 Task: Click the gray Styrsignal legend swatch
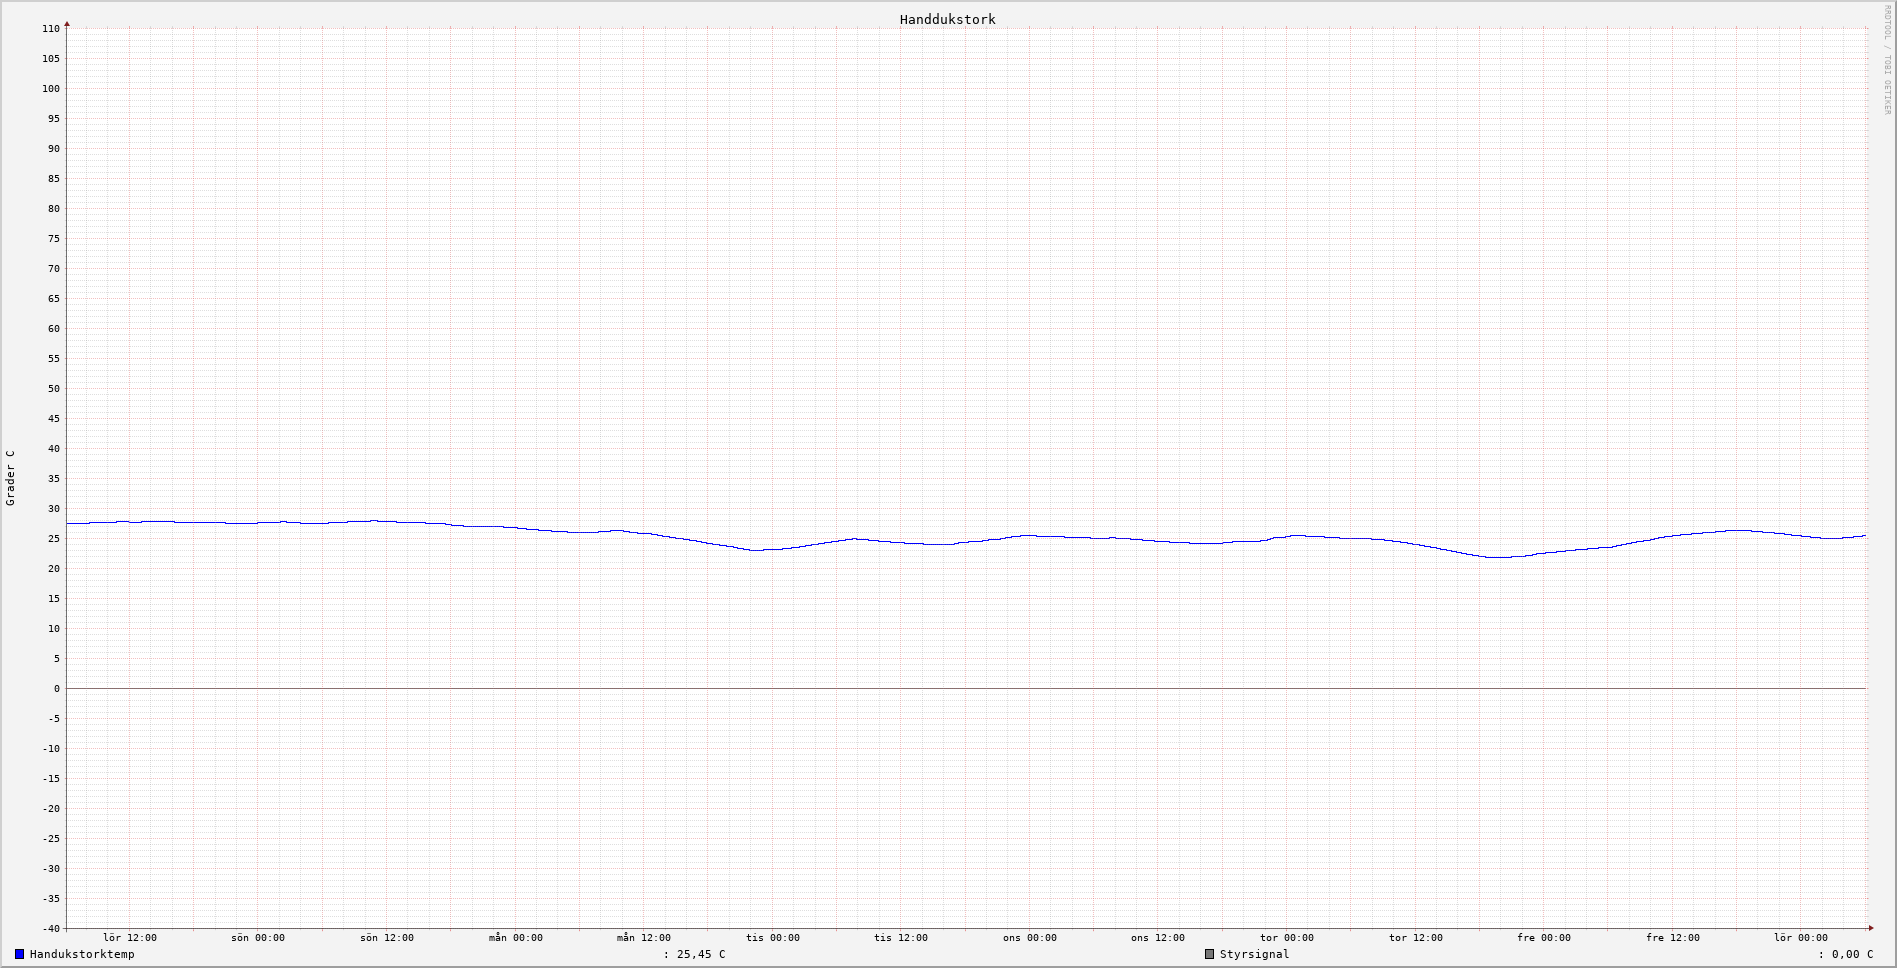(x=1209, y=954)
